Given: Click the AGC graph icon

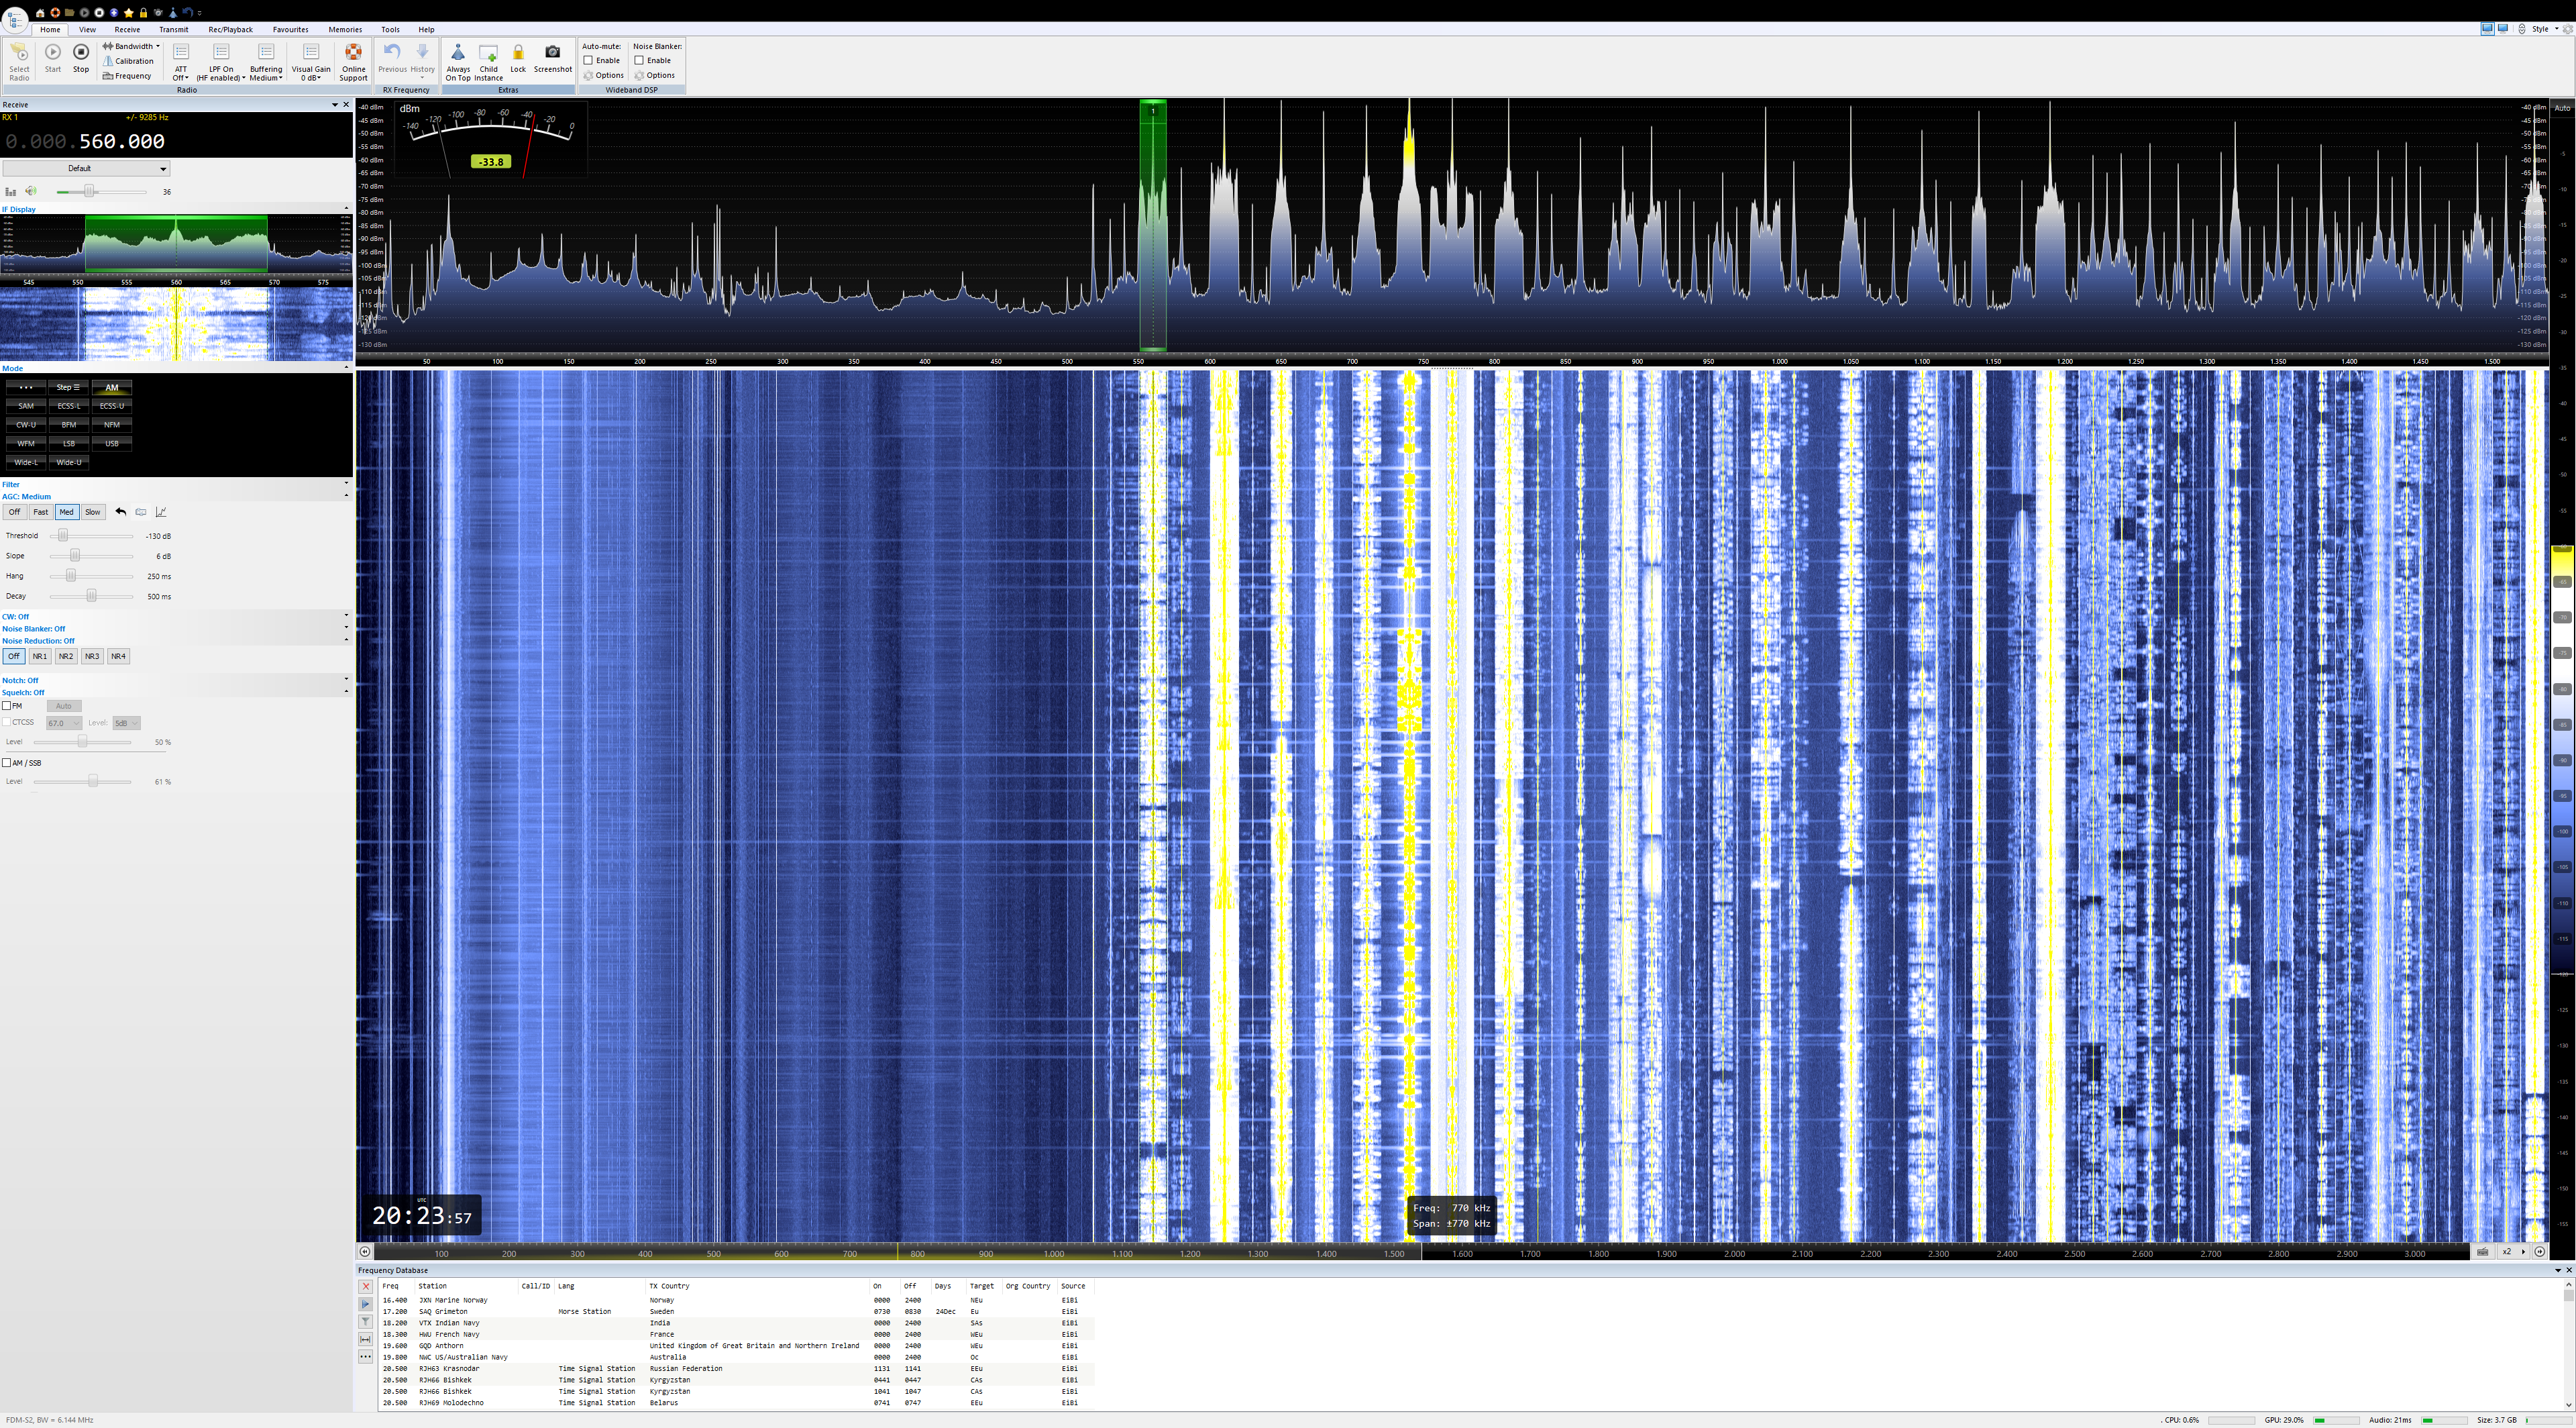Looking at the screenshot, I should click(161, 512).
